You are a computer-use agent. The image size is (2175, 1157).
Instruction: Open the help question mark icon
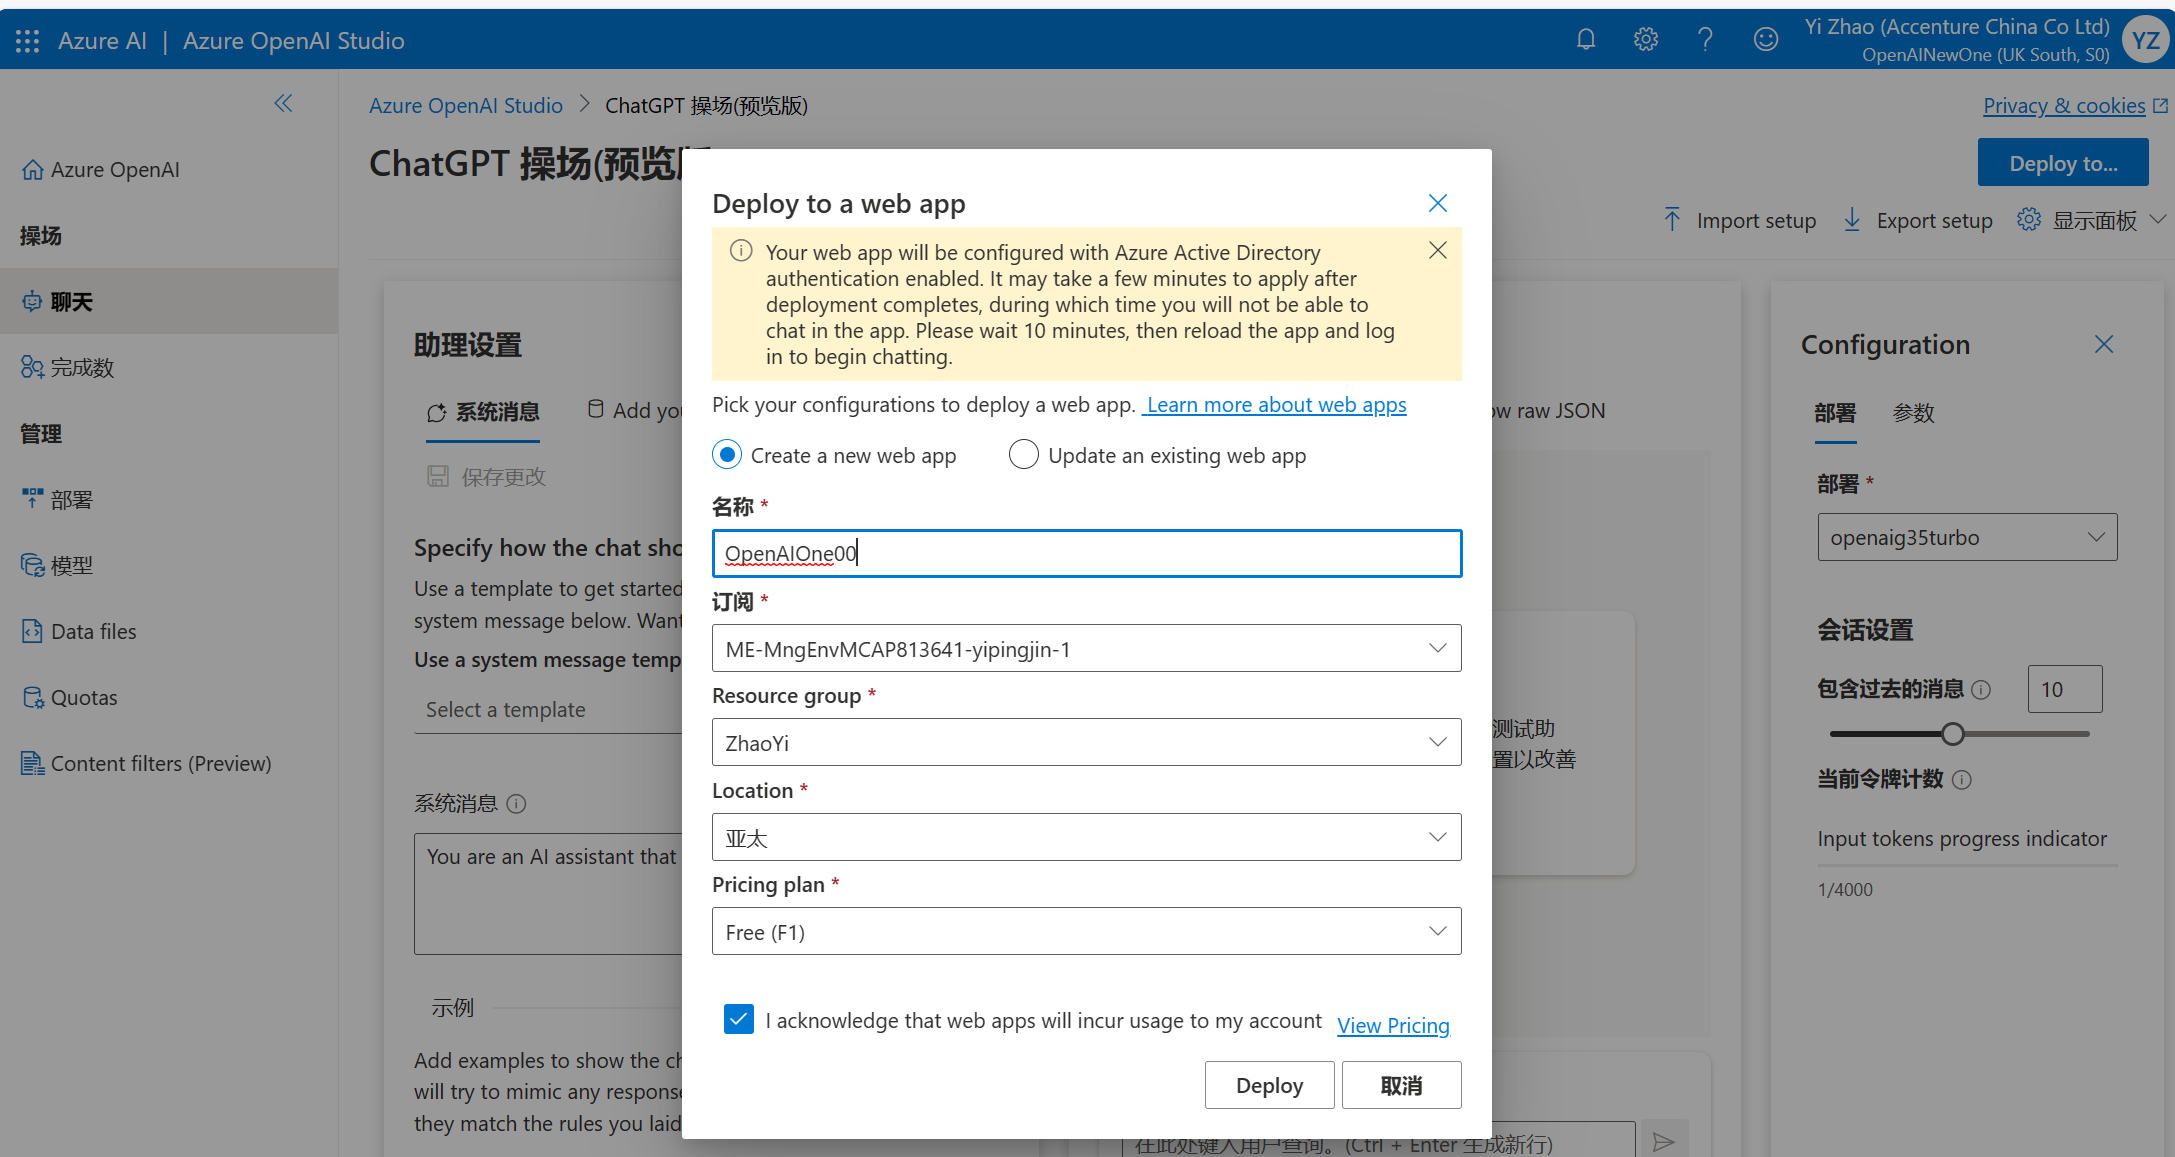coord(1706,40)
